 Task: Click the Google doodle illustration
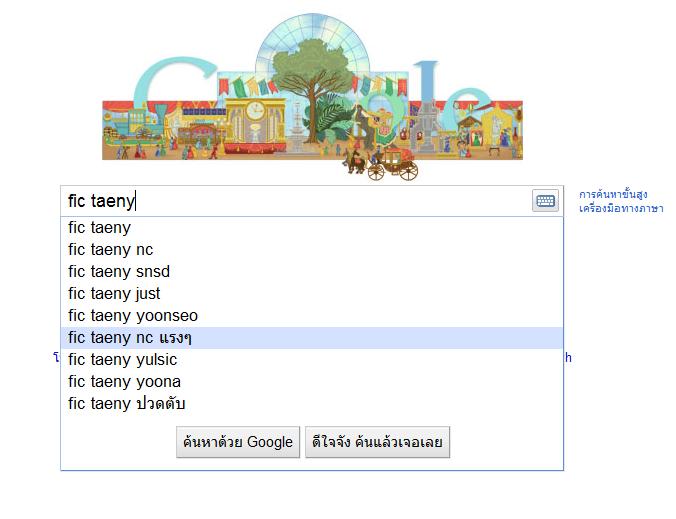313,97
